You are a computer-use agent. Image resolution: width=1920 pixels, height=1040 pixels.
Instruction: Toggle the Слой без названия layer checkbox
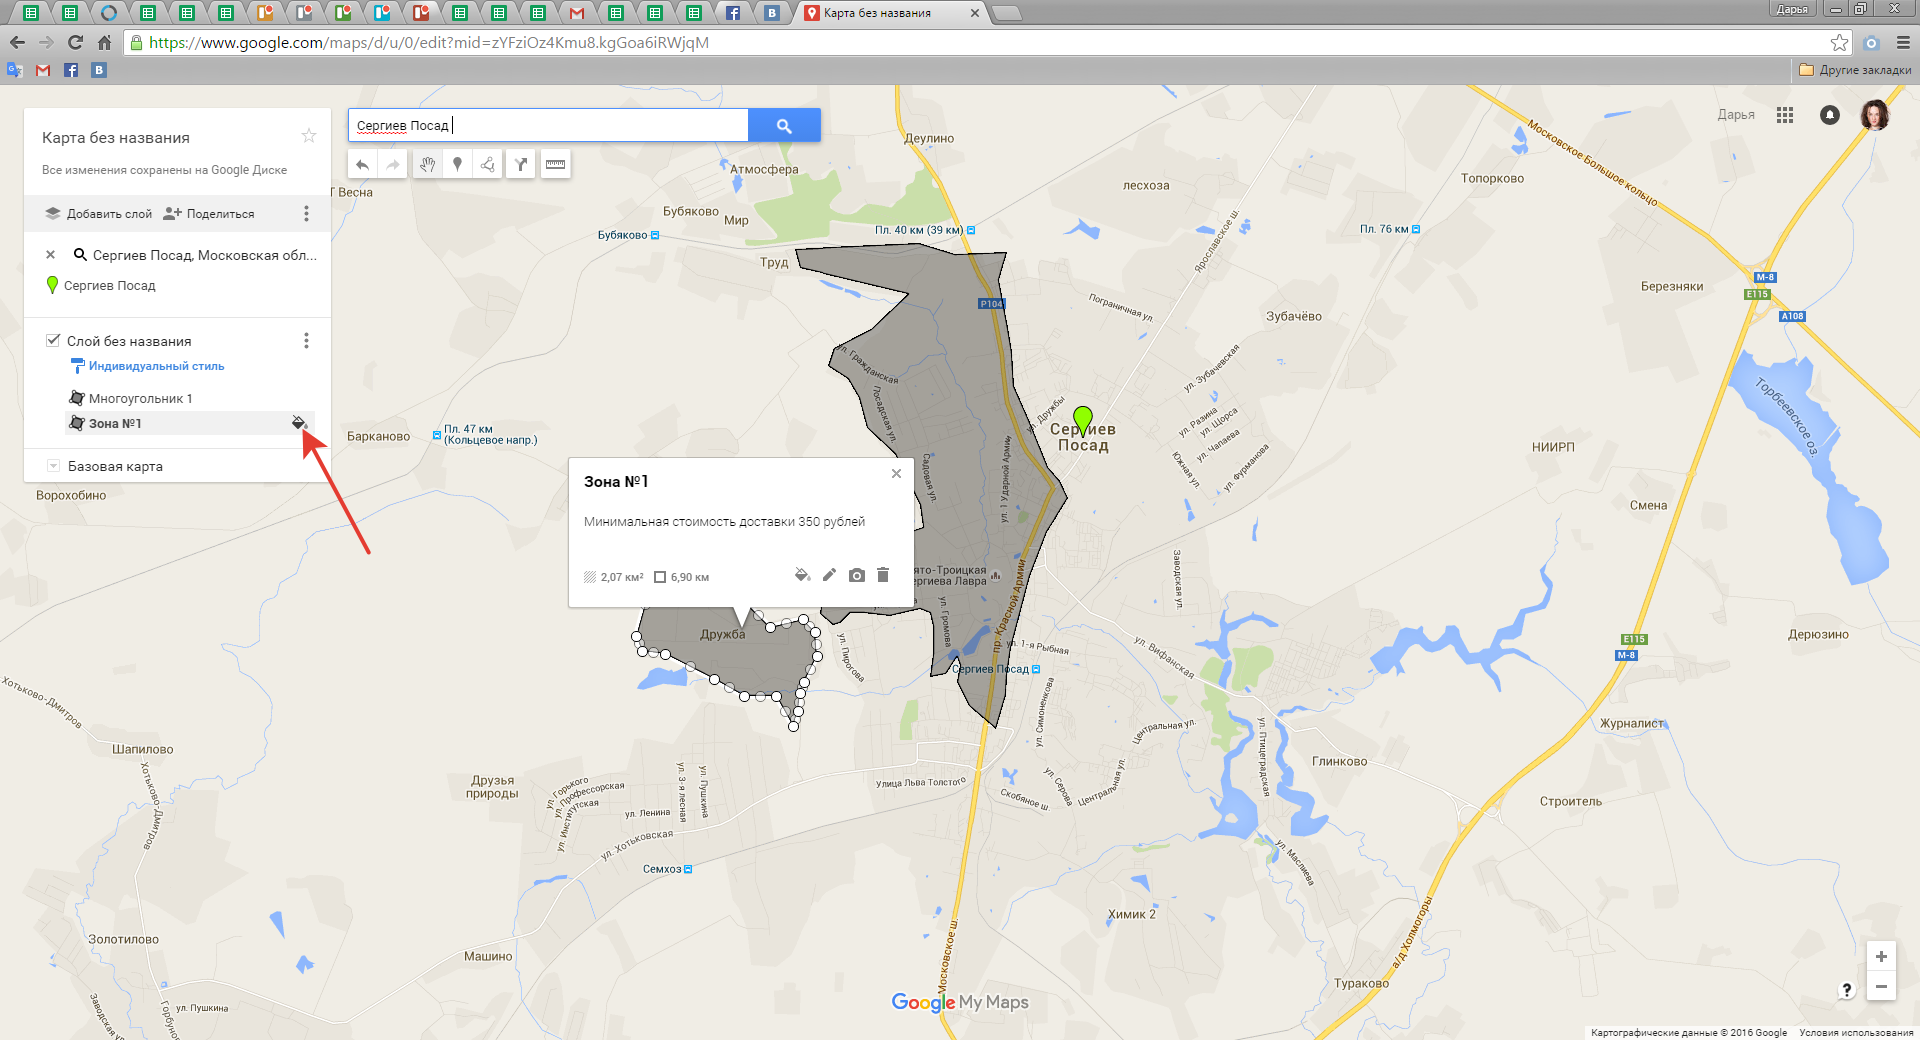(53, 340)
